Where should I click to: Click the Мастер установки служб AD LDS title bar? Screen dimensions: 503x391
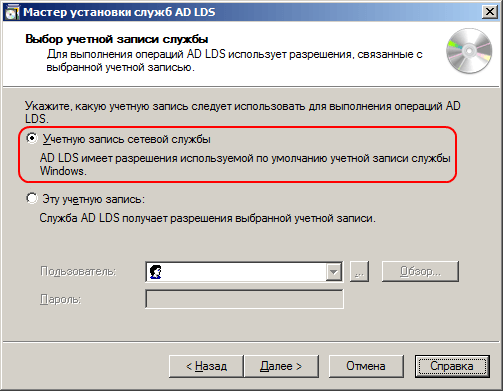[119, 12]
